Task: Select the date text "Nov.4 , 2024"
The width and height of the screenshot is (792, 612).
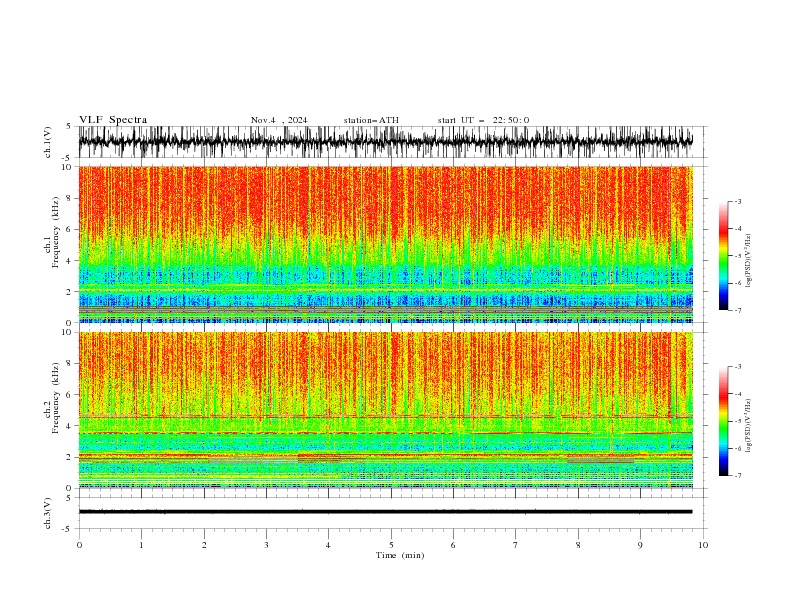Action: [x=279, y=120]
